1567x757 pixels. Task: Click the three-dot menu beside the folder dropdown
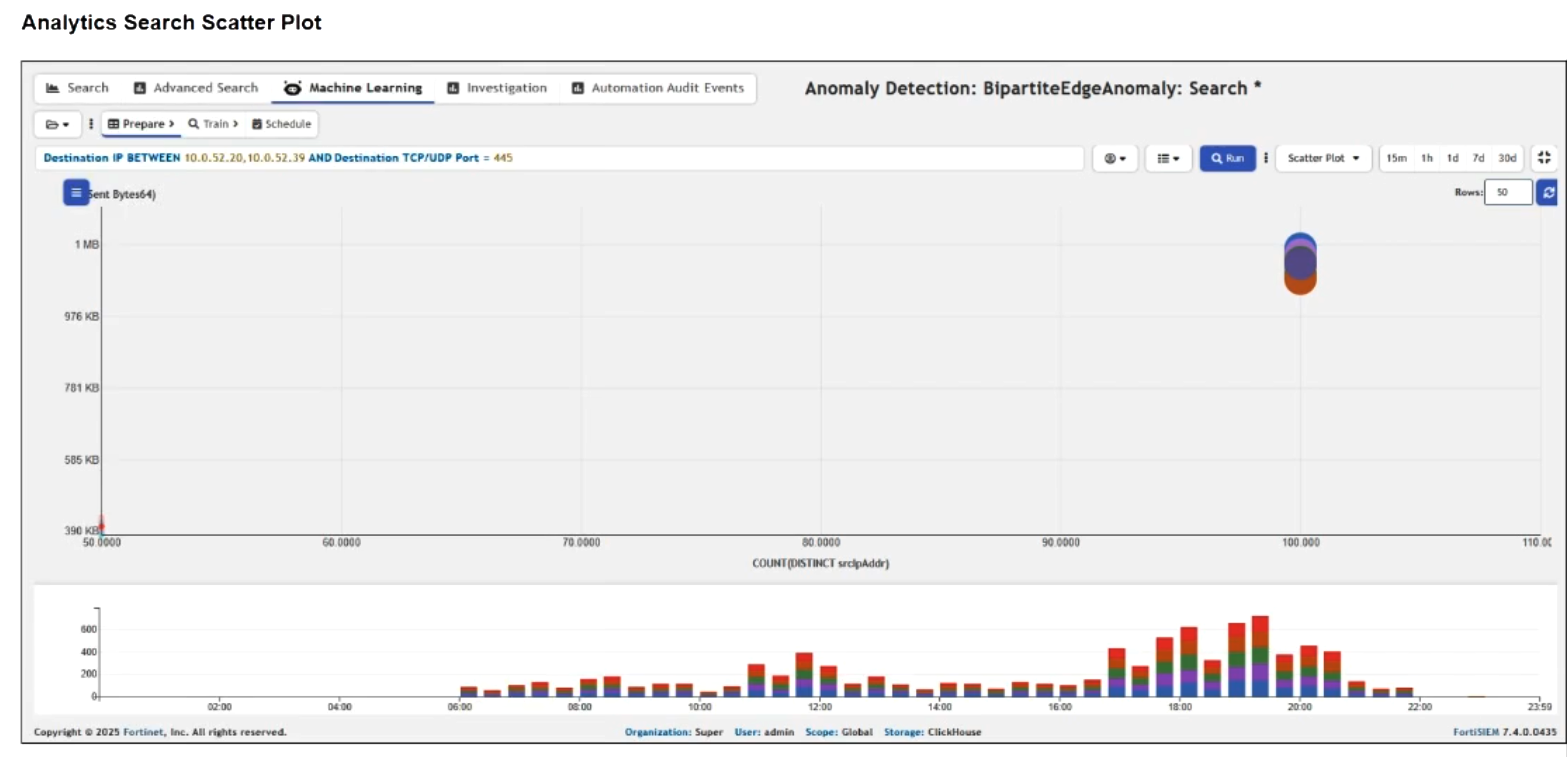point(92,124)
